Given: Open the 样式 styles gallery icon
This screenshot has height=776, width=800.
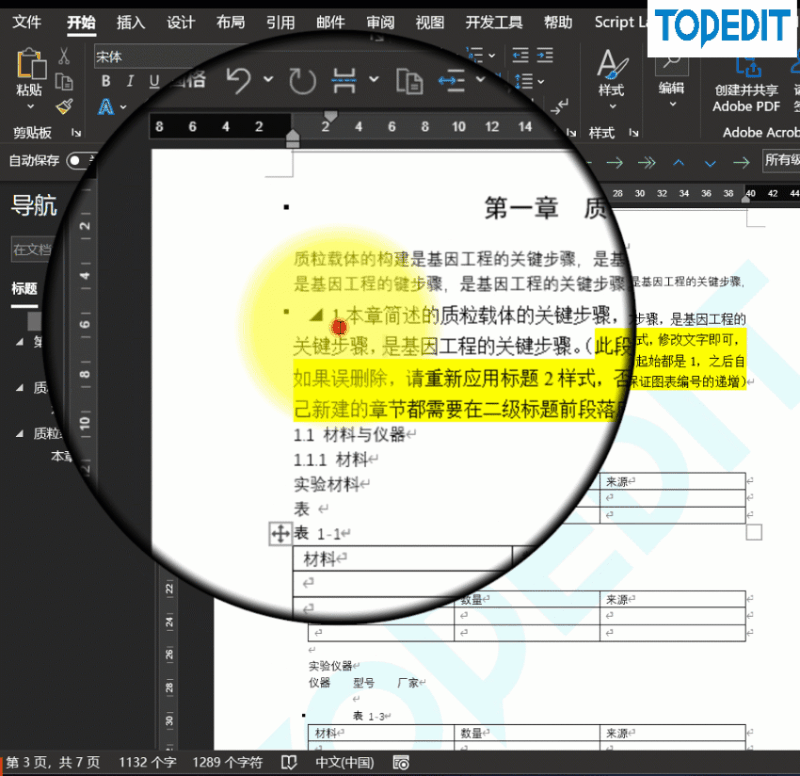Looking at the screenshot, I should point(611,65).
